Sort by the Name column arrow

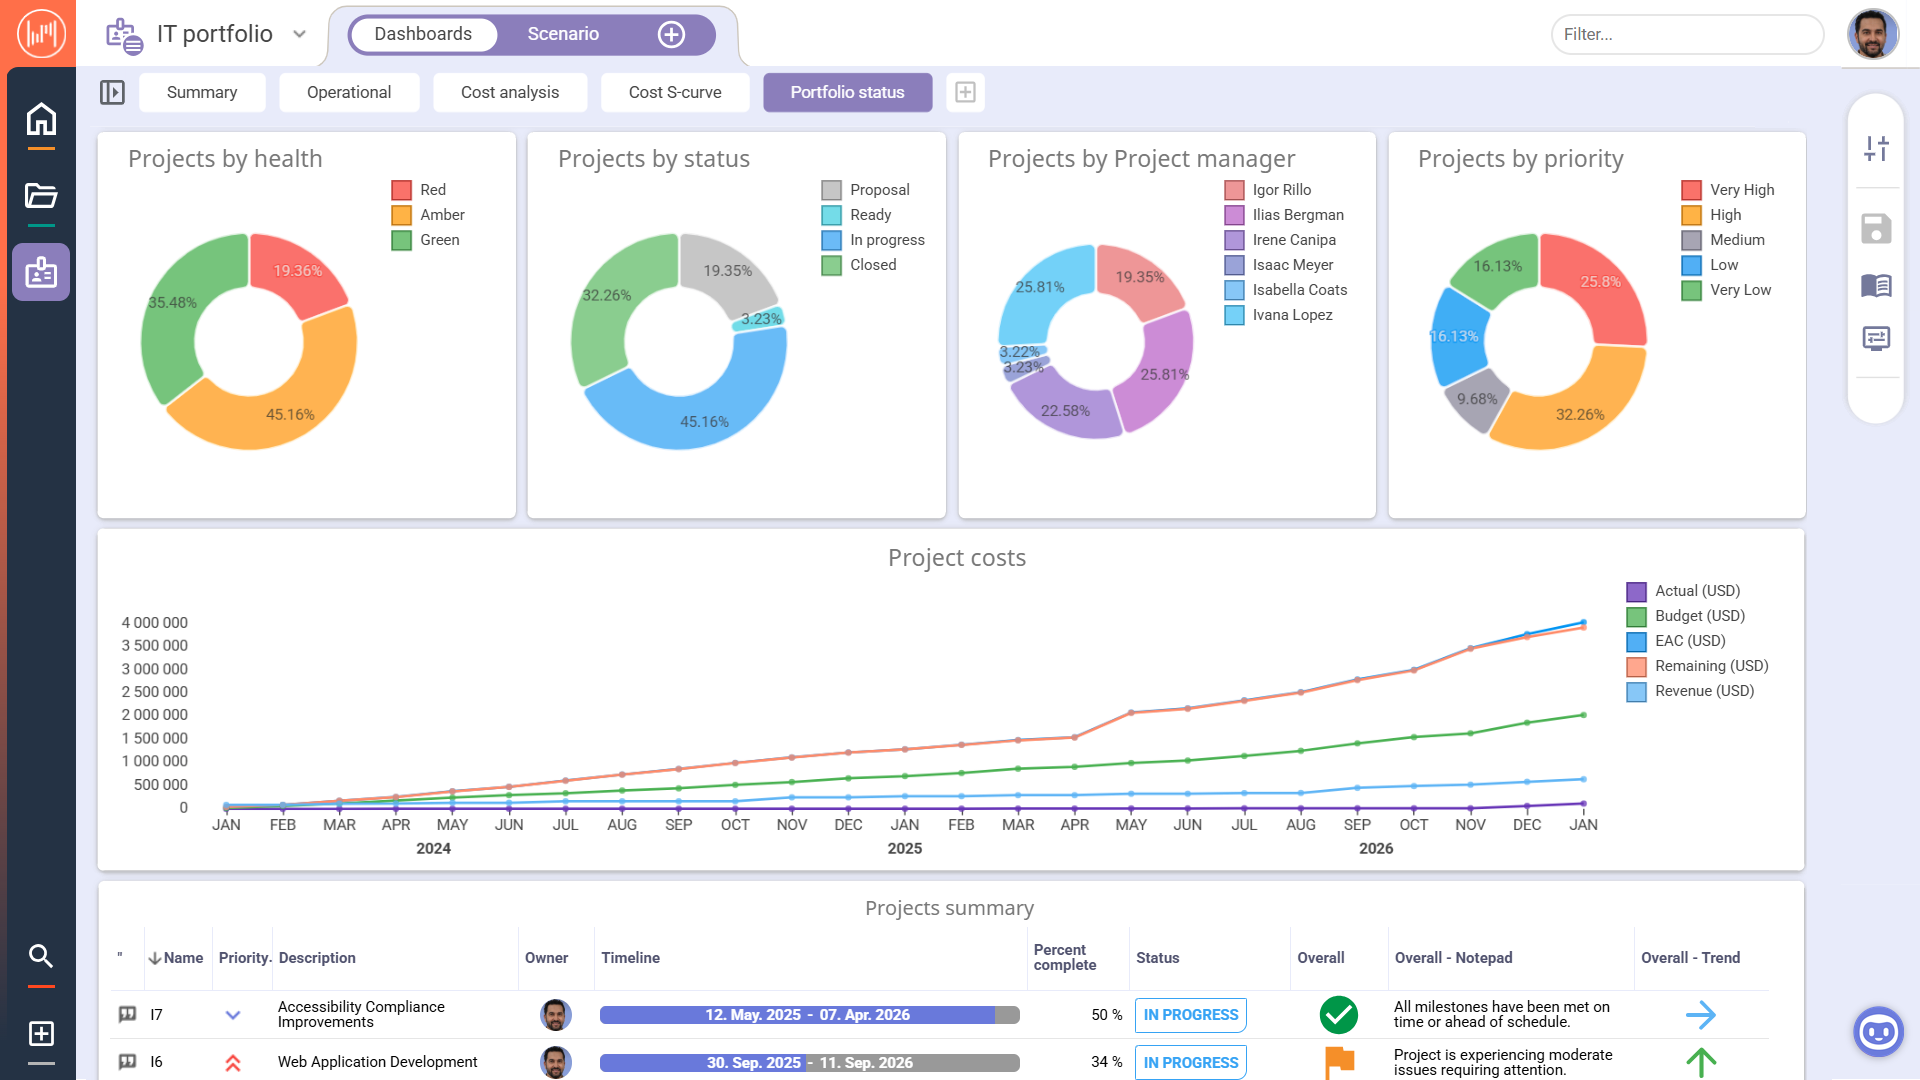tap(155, 958)
